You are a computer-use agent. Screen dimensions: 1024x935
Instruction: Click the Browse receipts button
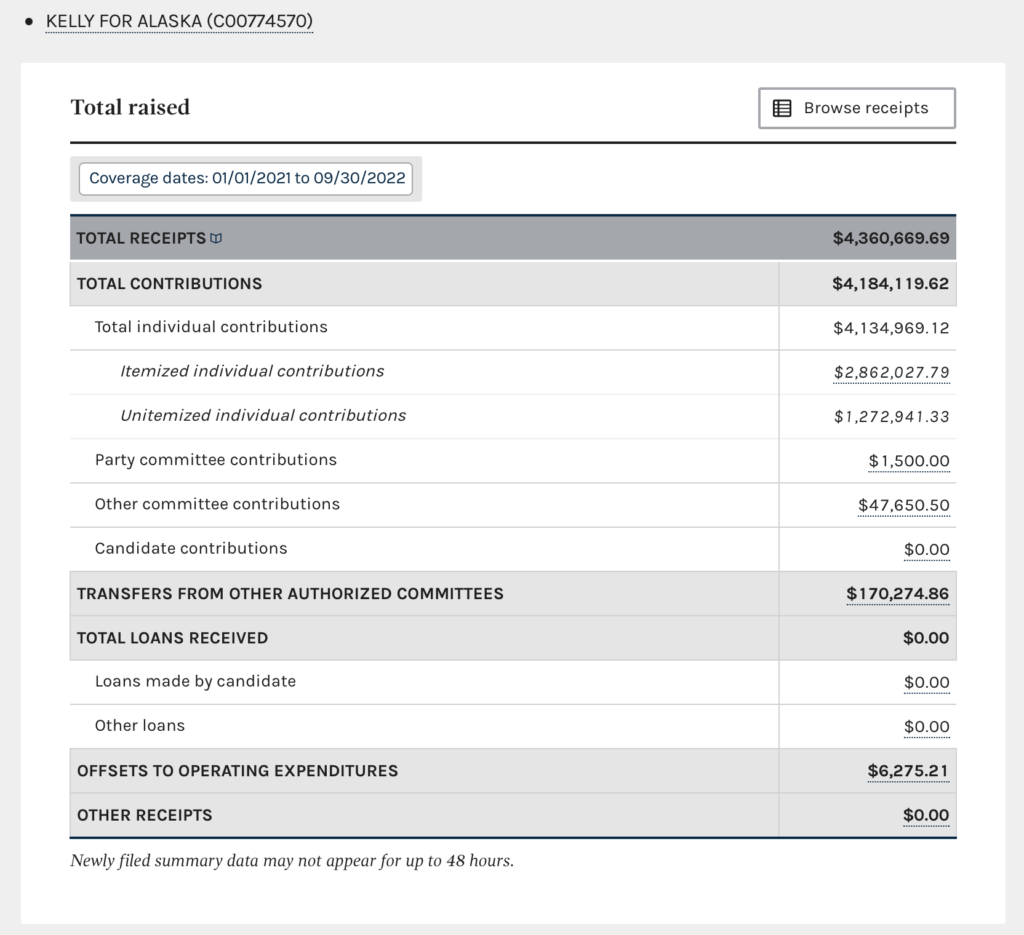pyautogui.click(x=857, y=108)
